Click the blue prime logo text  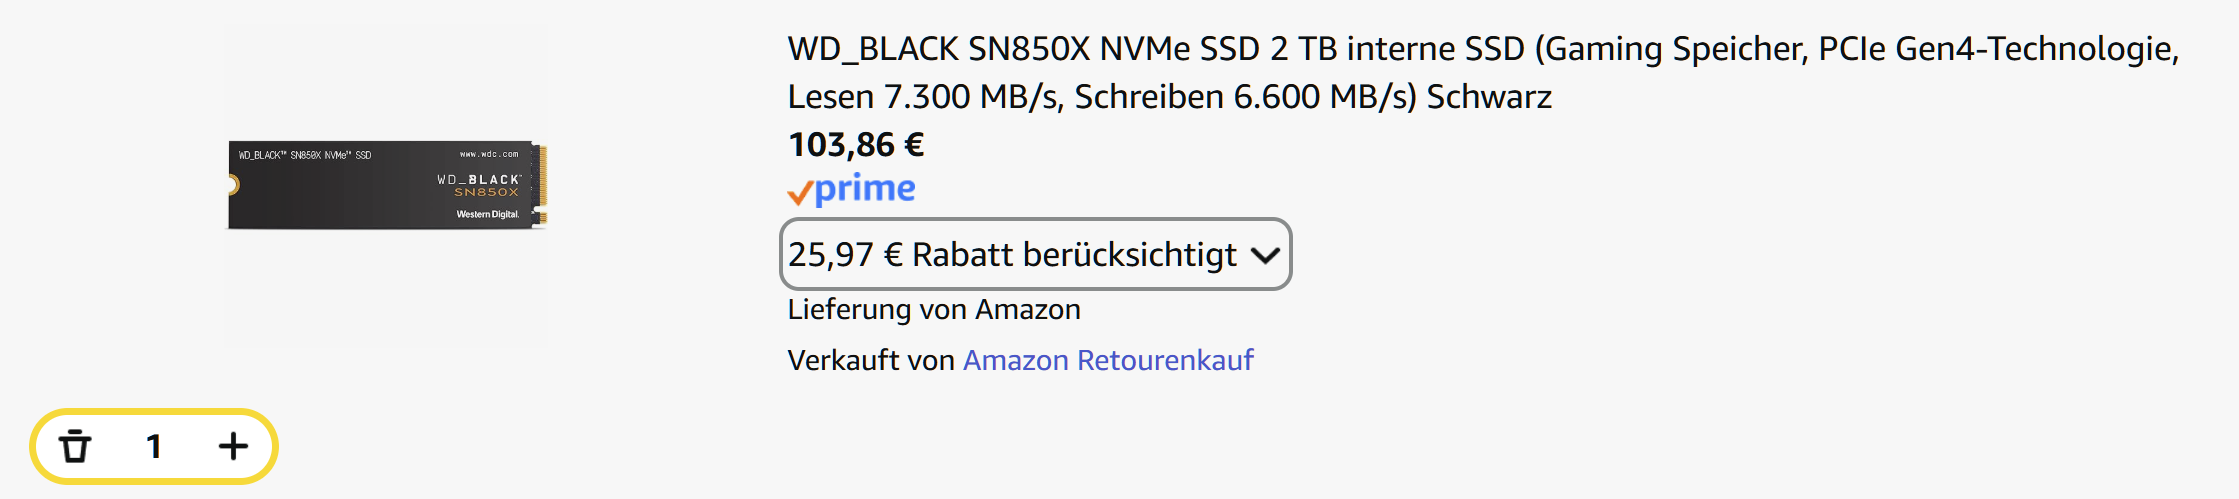tap(865, 188)
